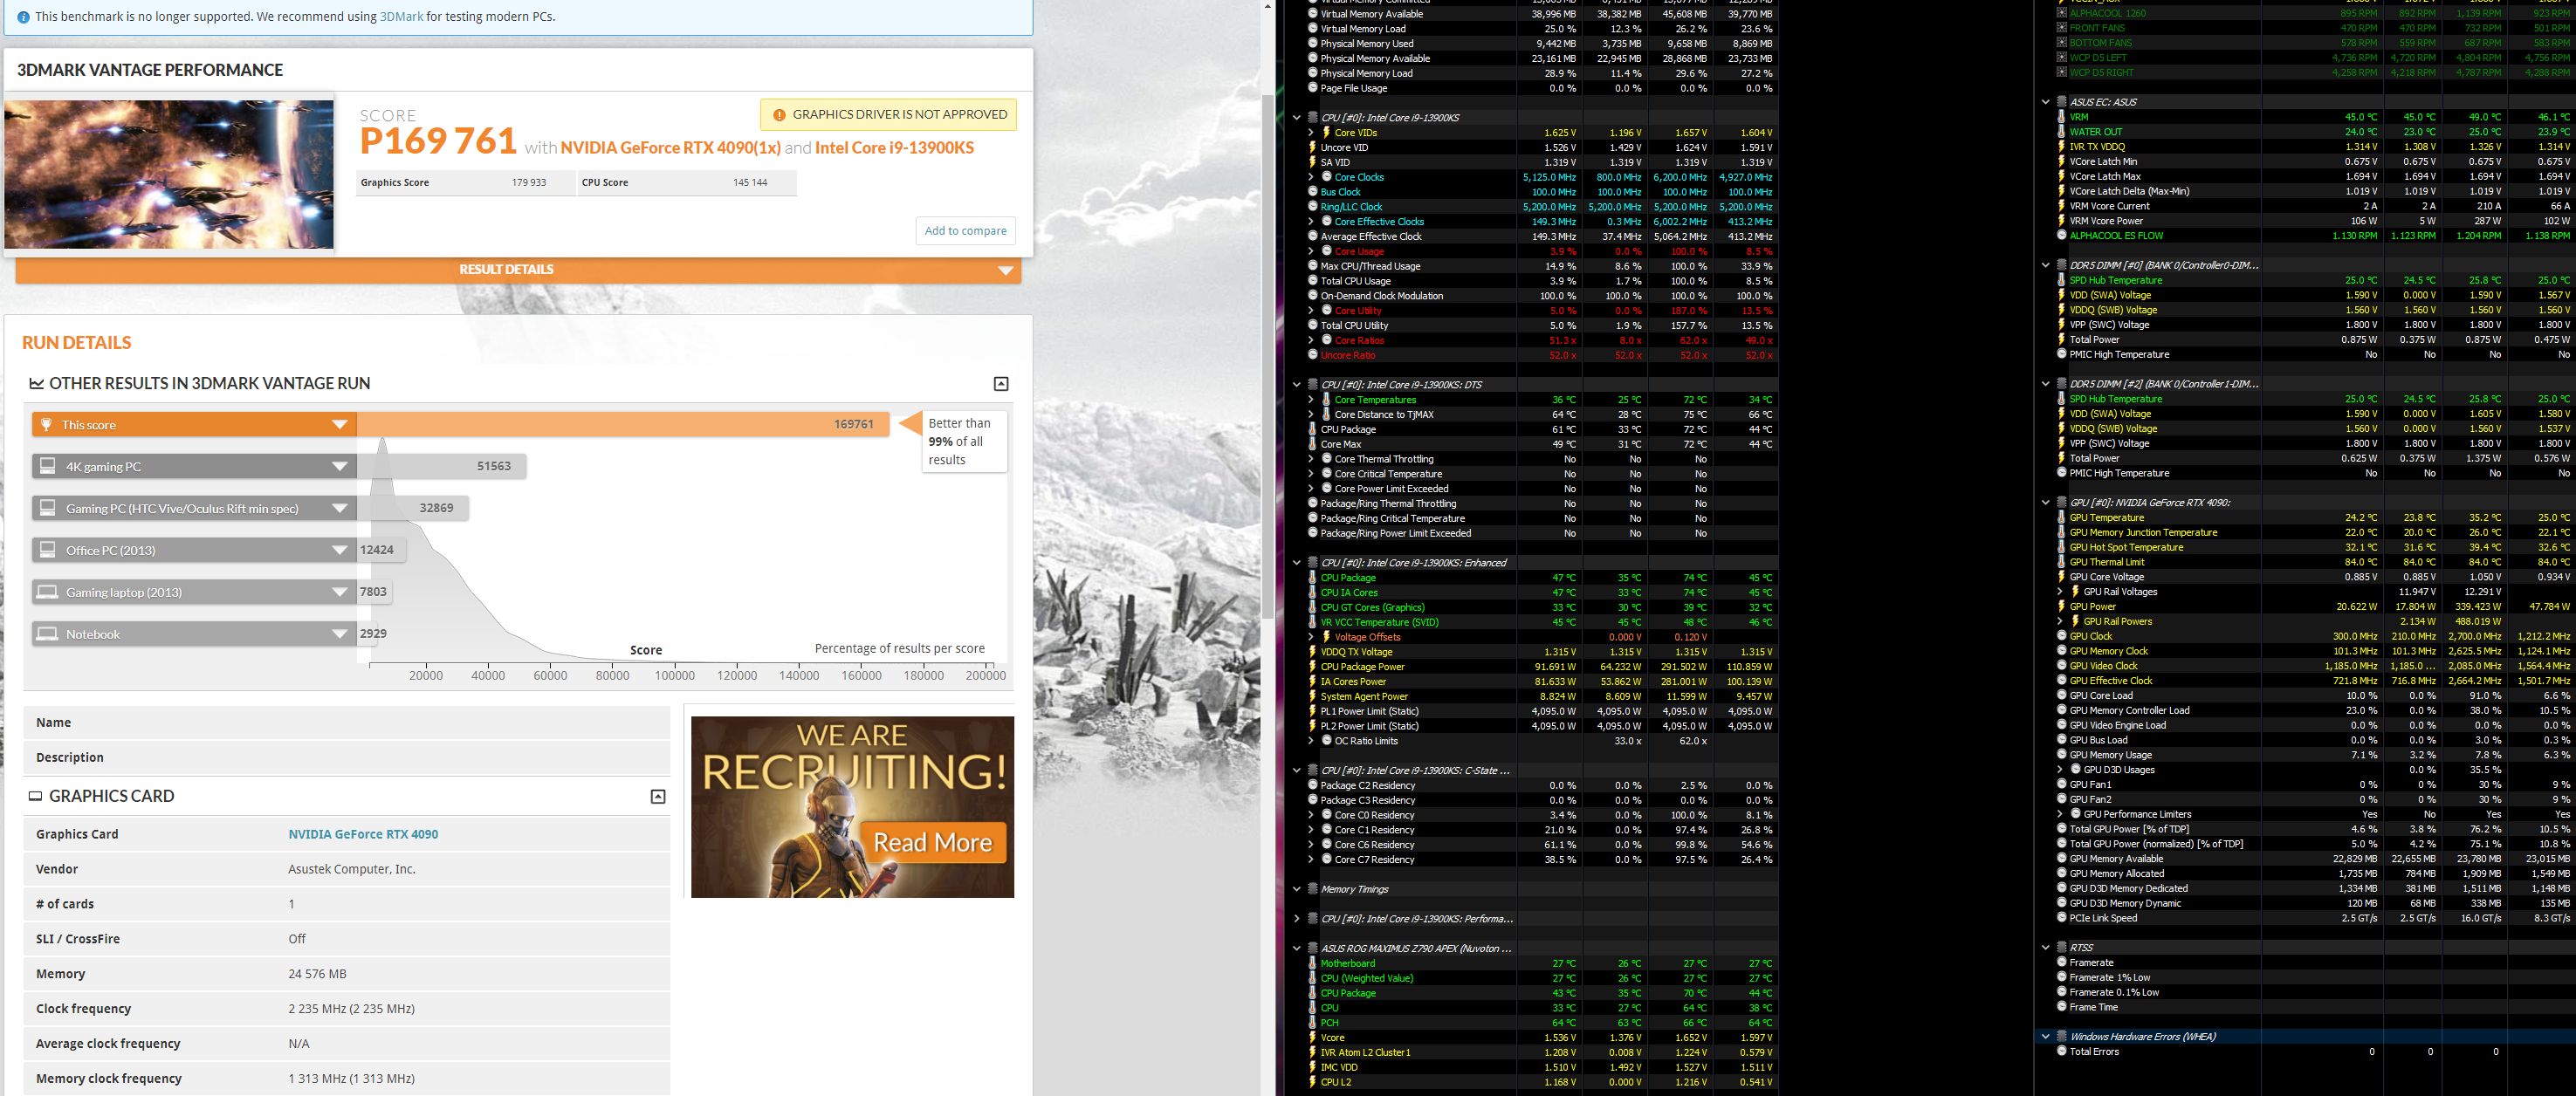
Task: Collapse the ASUS EC: ASUS sensor group
Action: pos(2046,102)
